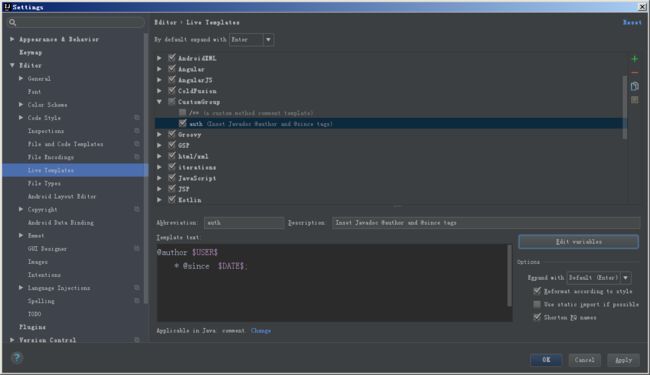This screenshot has height=375, width=650.
Task: Toggle the CustomGroup checkbox
Action: (x=172, y=102)
